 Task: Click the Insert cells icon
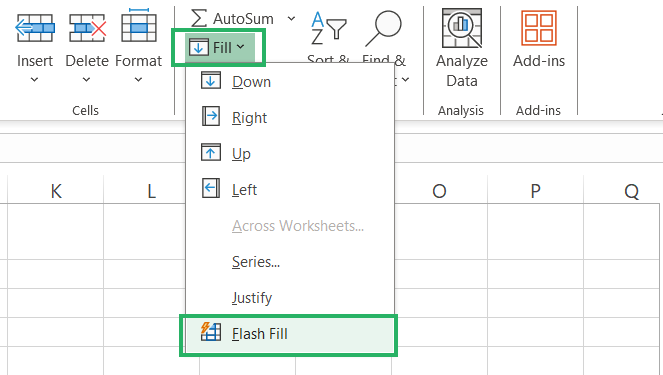coord(35,28)
